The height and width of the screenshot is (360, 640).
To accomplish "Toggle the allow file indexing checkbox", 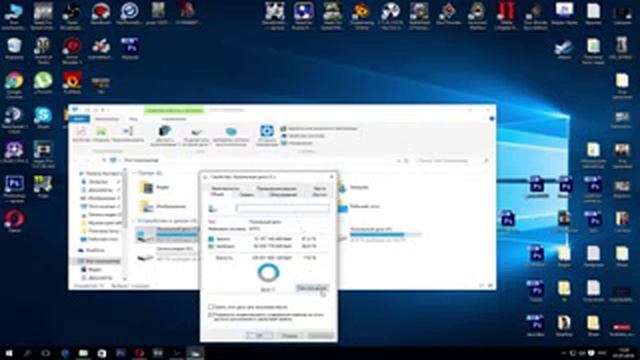I will pyautogui.click(x=211, y=316).
